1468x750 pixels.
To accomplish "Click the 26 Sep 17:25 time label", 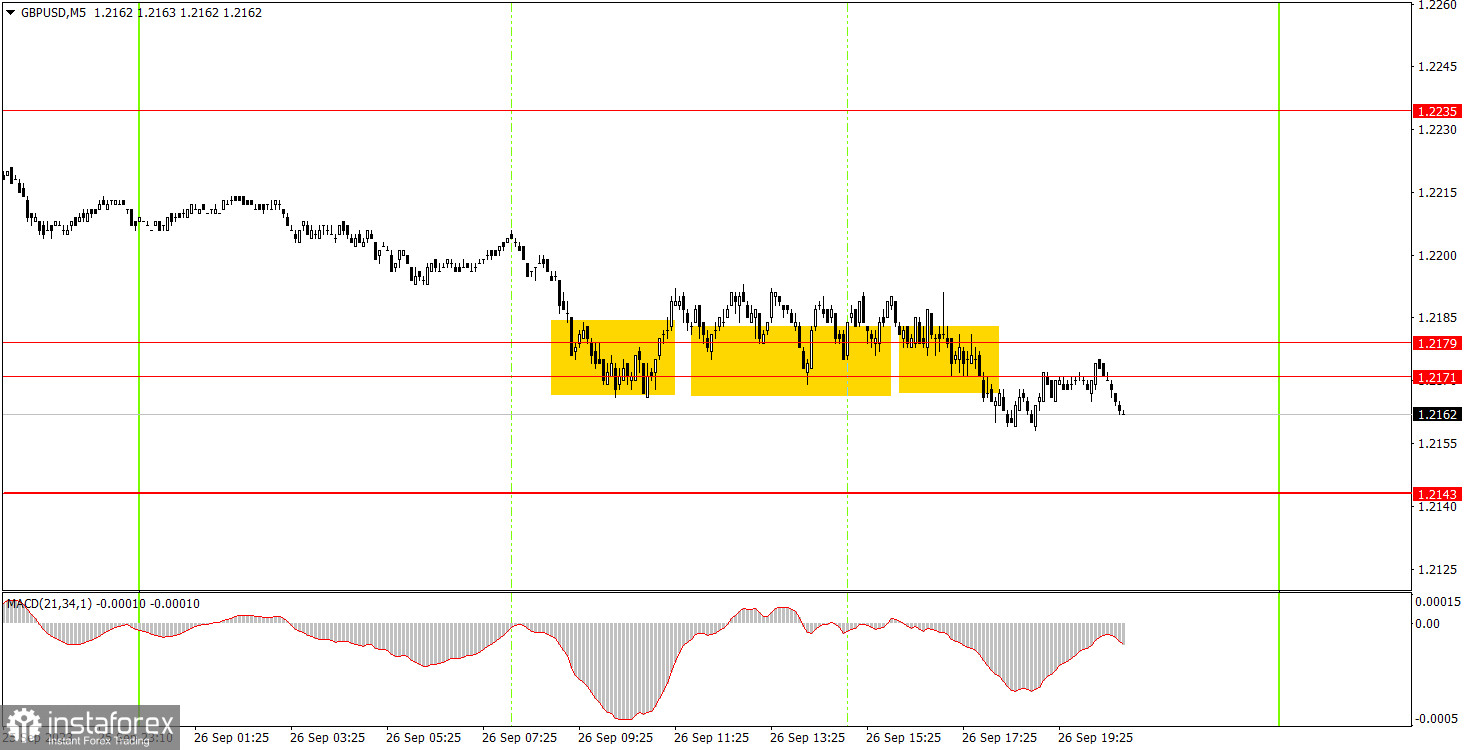I will coord(999,737).
